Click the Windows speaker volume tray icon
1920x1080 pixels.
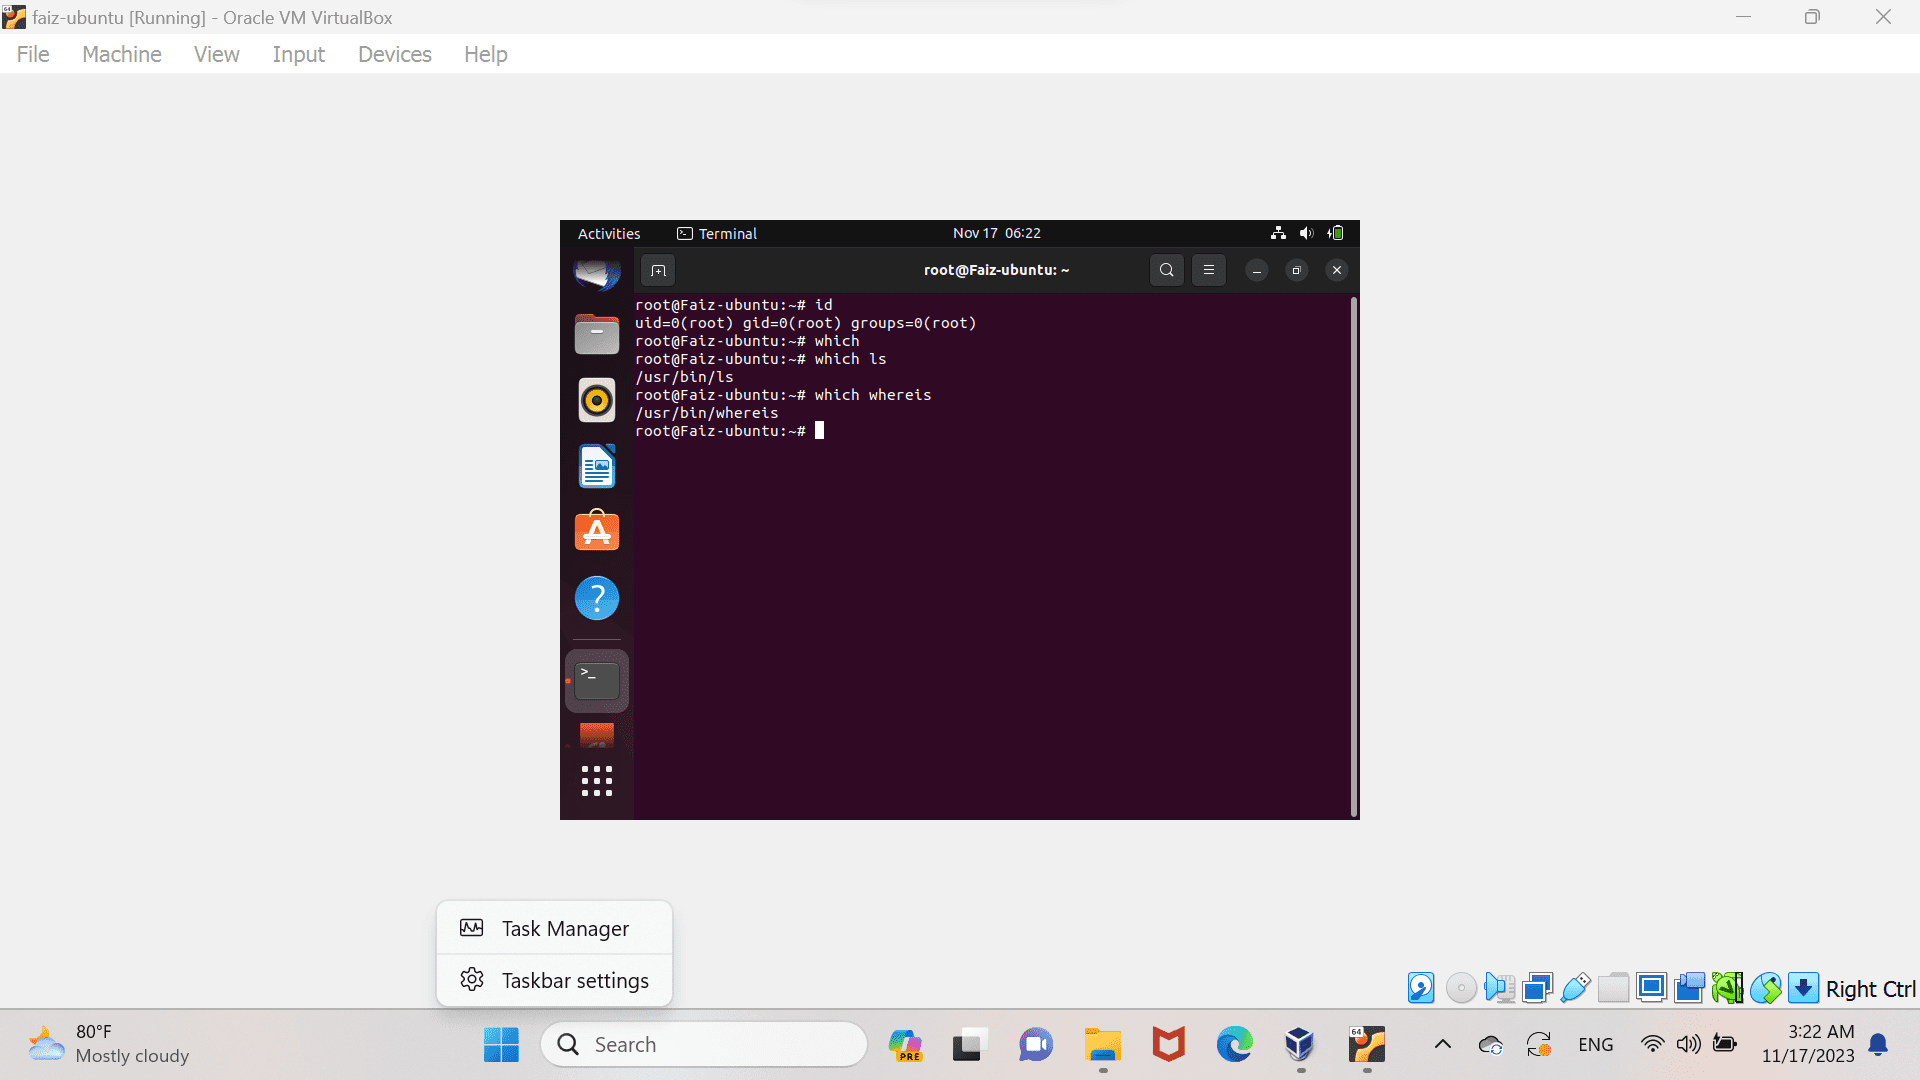[1689, 1045]
